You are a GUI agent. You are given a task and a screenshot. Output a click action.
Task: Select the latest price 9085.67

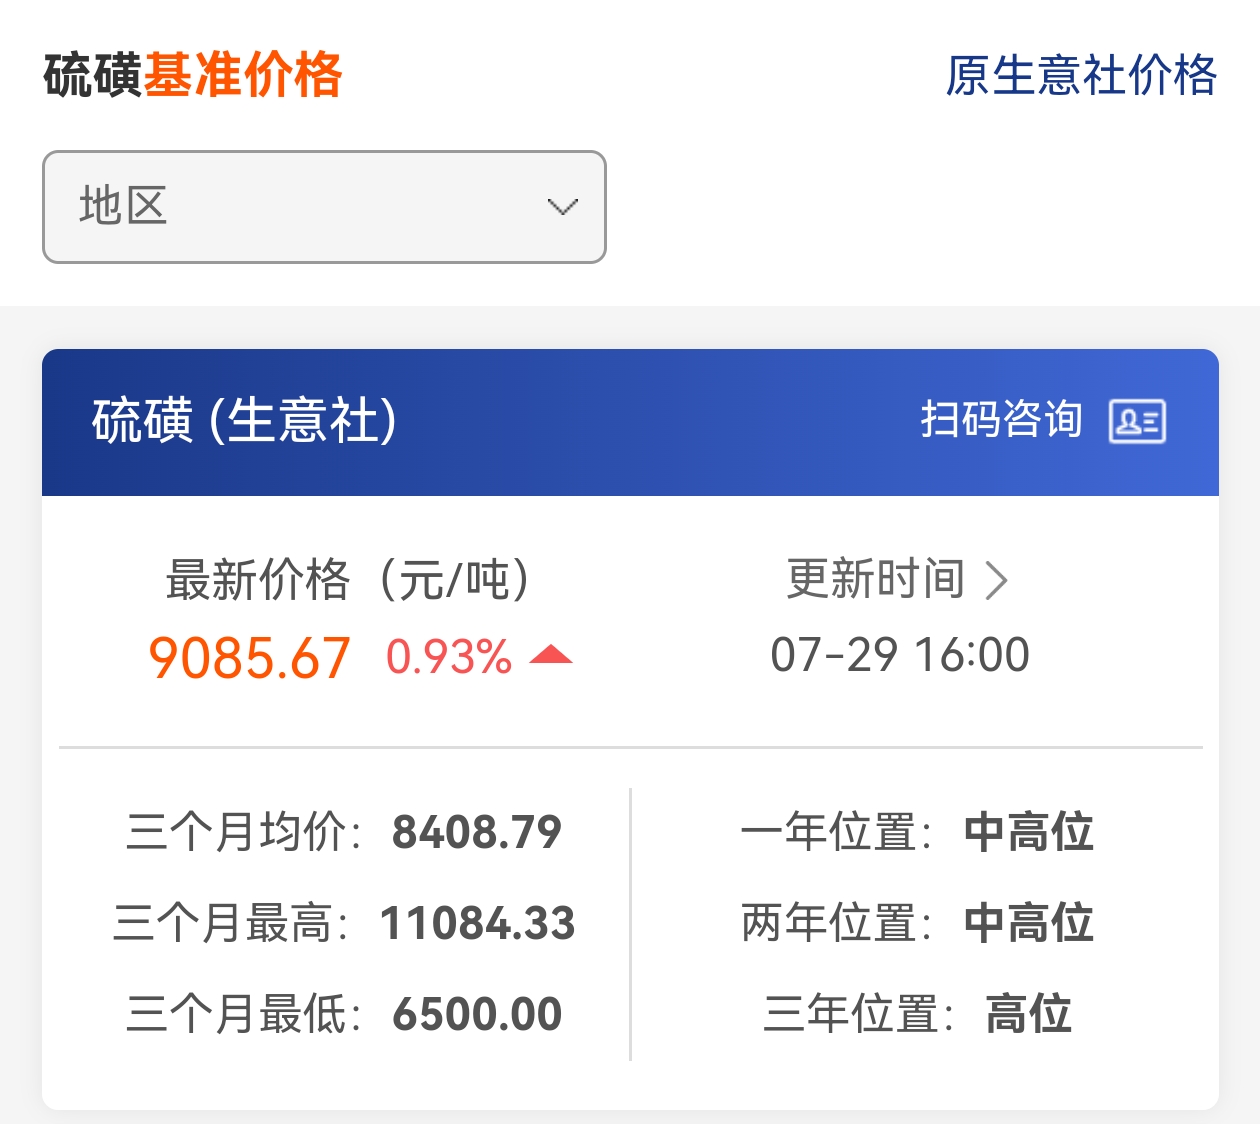[249, 658]
